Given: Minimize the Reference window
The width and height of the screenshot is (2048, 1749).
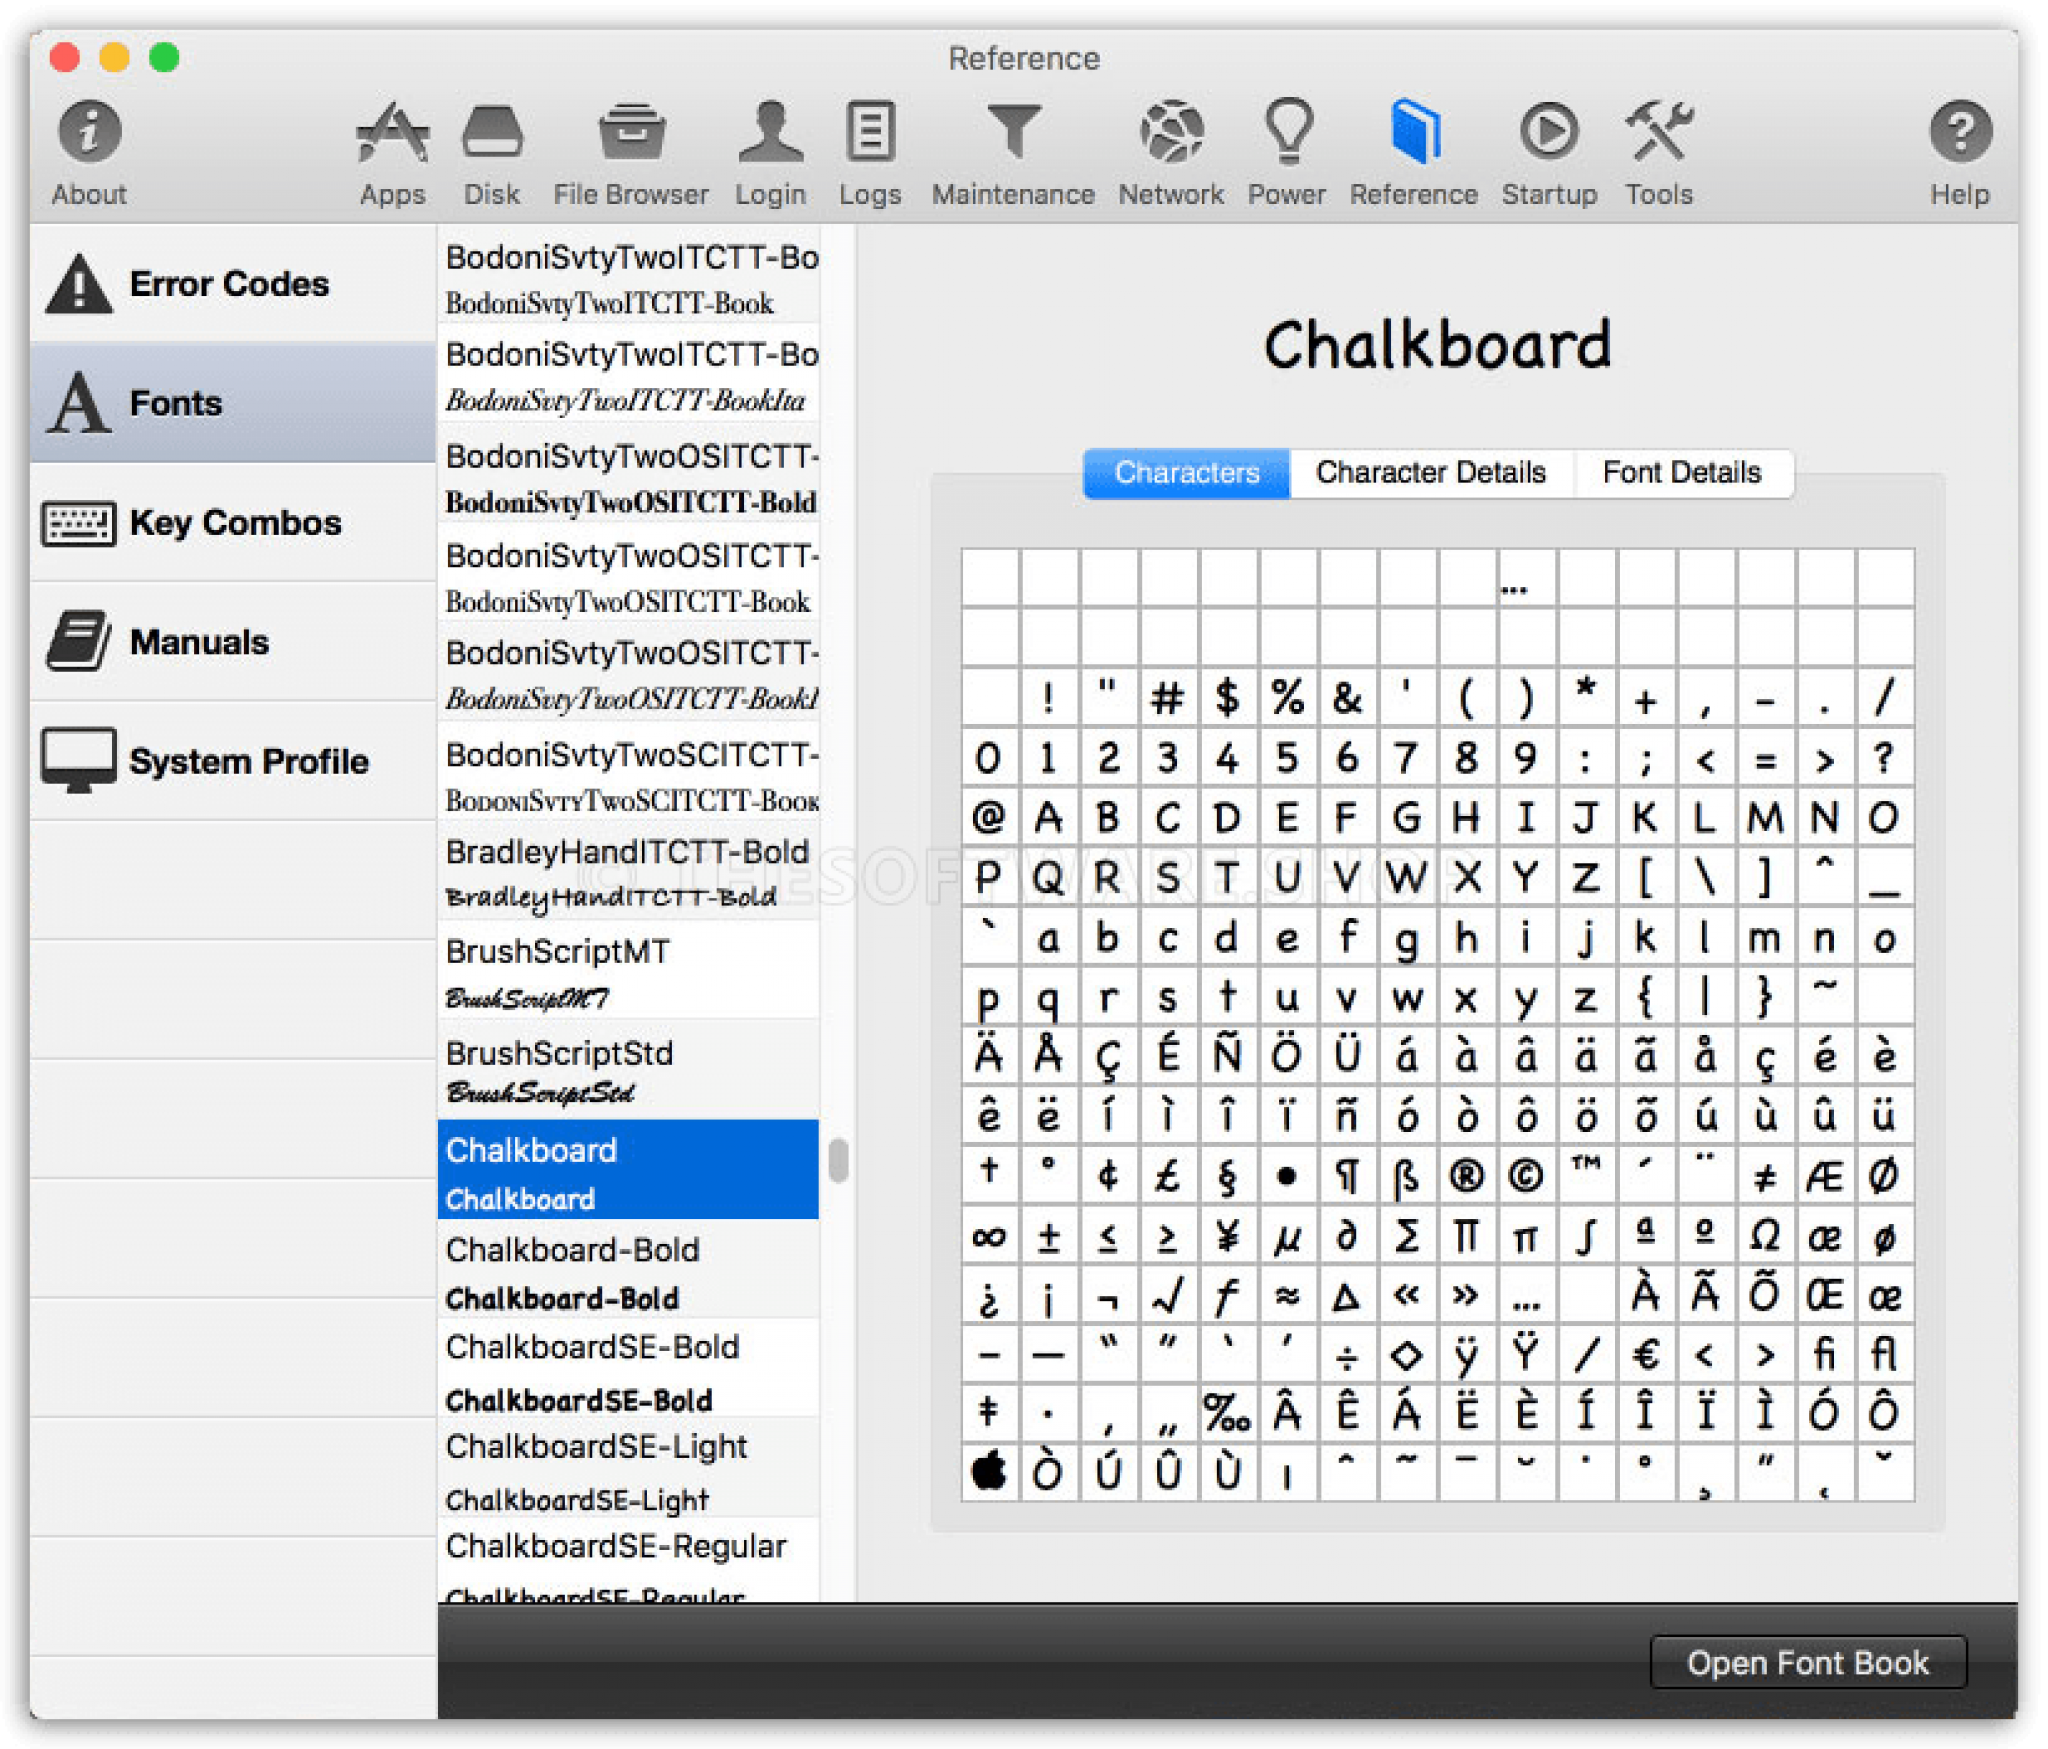Looking at the screenshot, I should (x=114, y=57).
